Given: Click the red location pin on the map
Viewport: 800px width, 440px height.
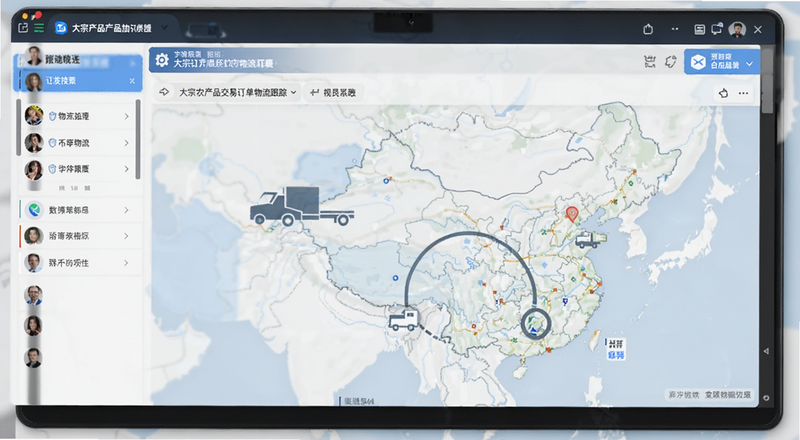Looking at the screenshot, I should (572, 214).
